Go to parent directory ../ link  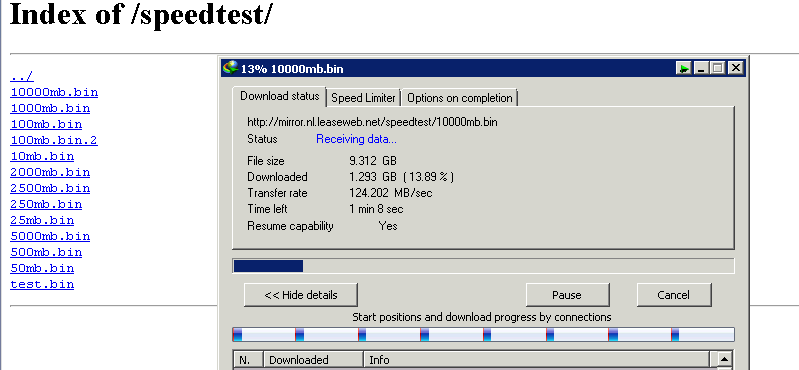[x=22, y=76]
